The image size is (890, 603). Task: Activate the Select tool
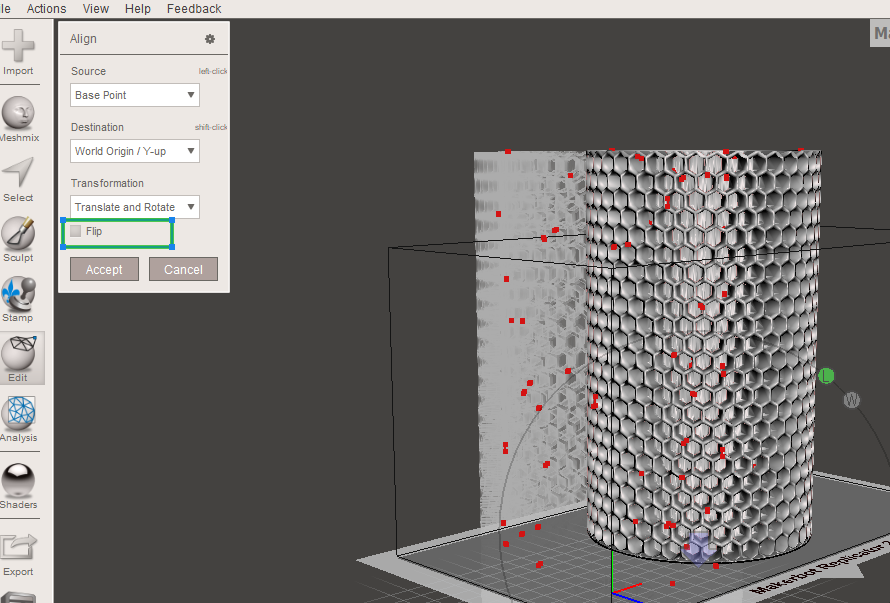pos(19,172)
